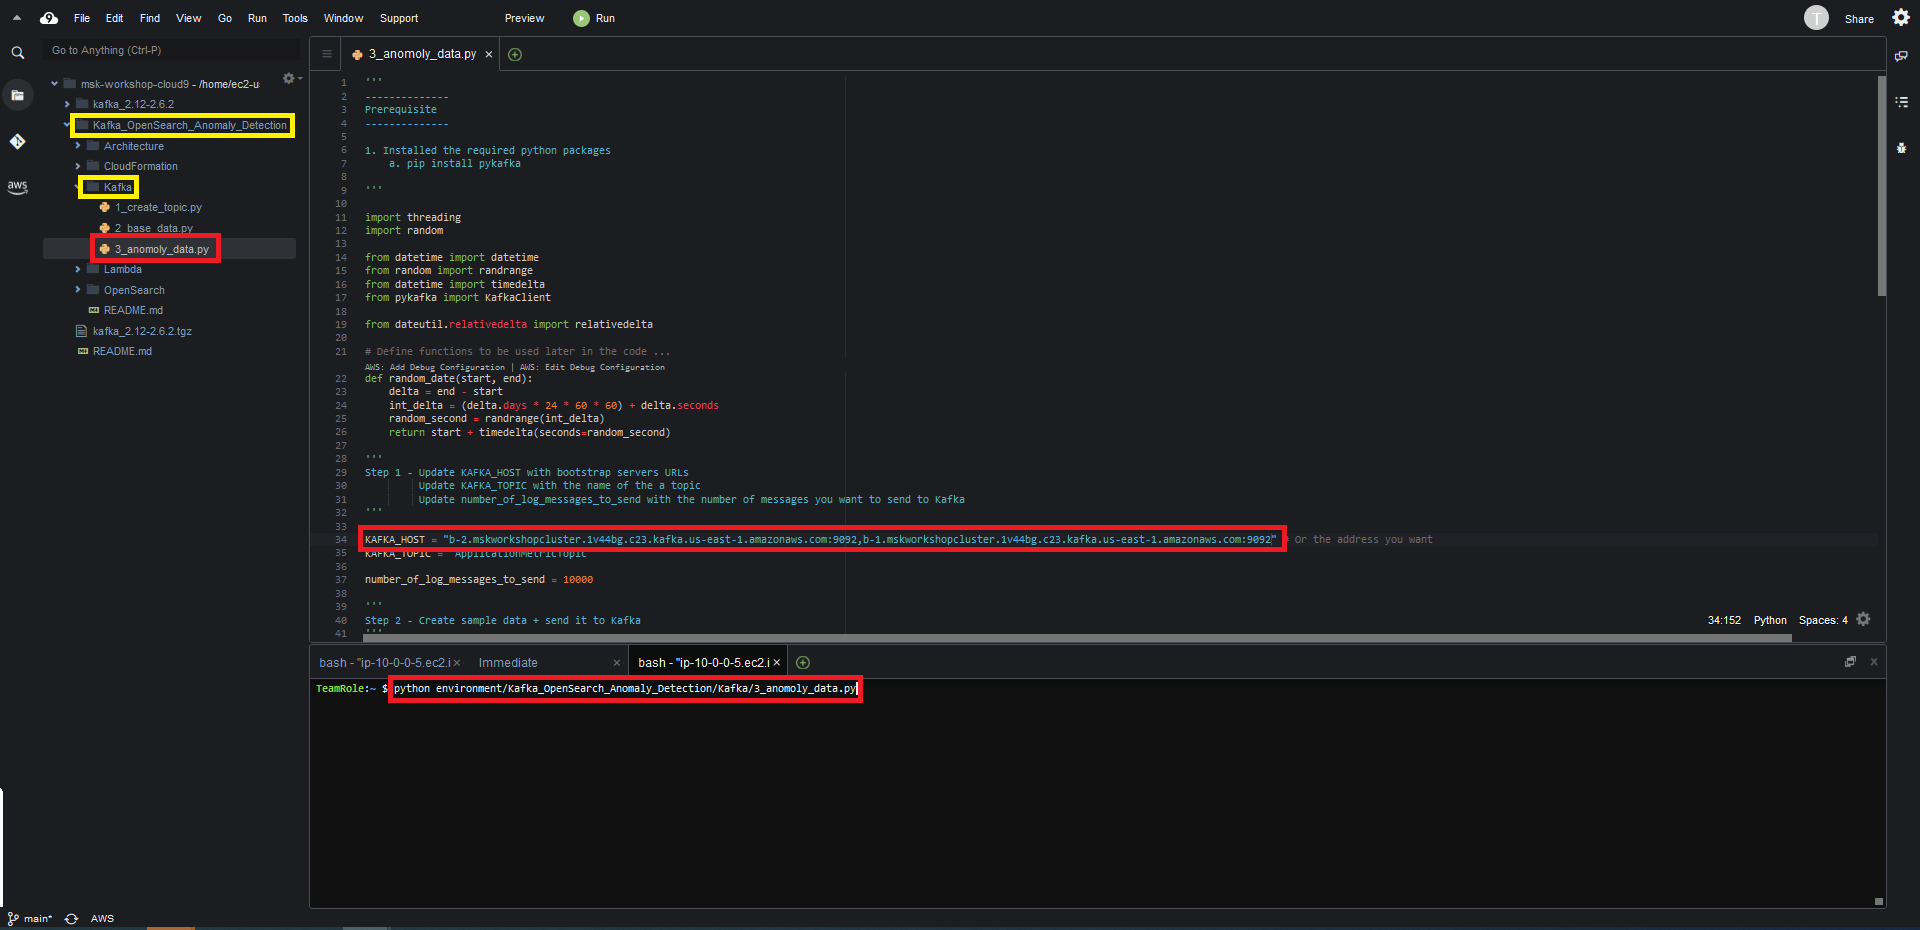Open the editor status bar settings gear
The width and height of the screenshot is (1920, 930).
tap(1863, 620)
